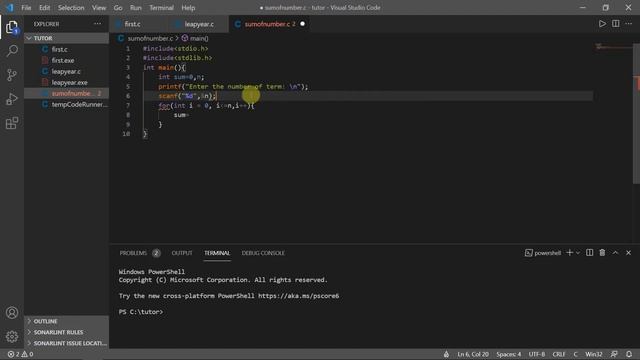
Task: Click the powershell terminal label
Action: pyautogui.click(x=543, y=253)
